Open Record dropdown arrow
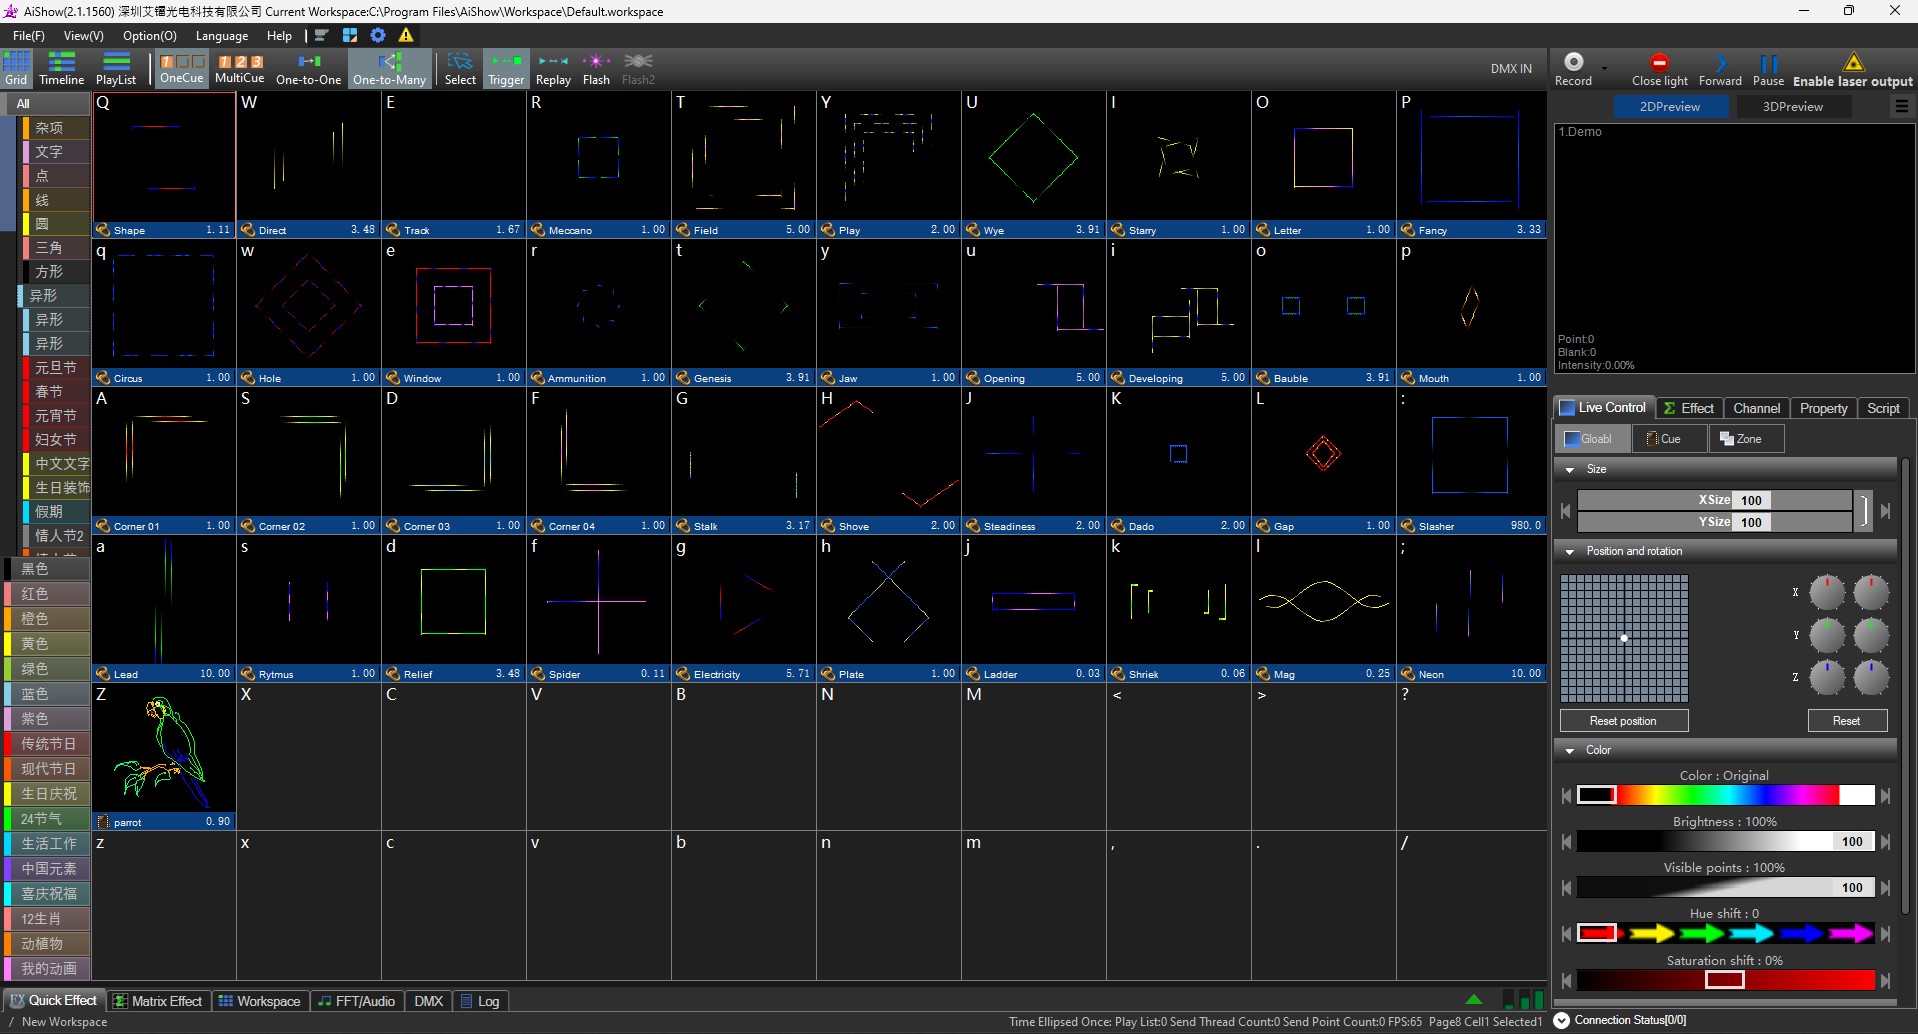This screenshot has width=1918, height=1034. 1604,69
